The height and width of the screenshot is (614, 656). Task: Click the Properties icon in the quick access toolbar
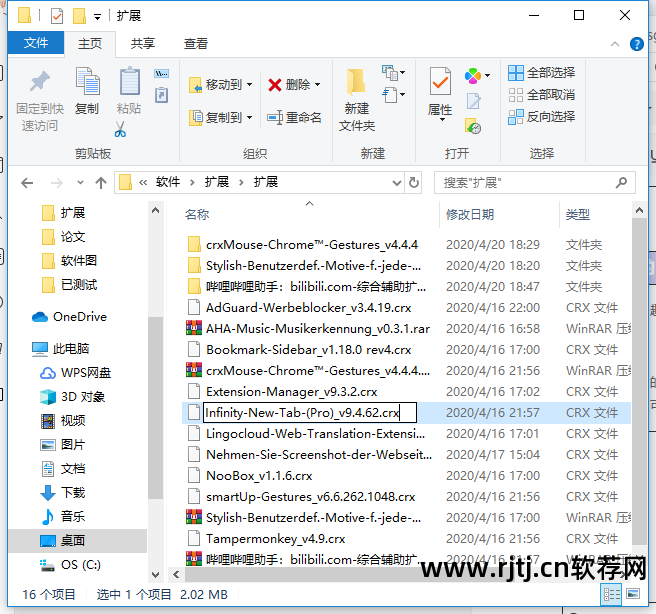coord(57,16)
